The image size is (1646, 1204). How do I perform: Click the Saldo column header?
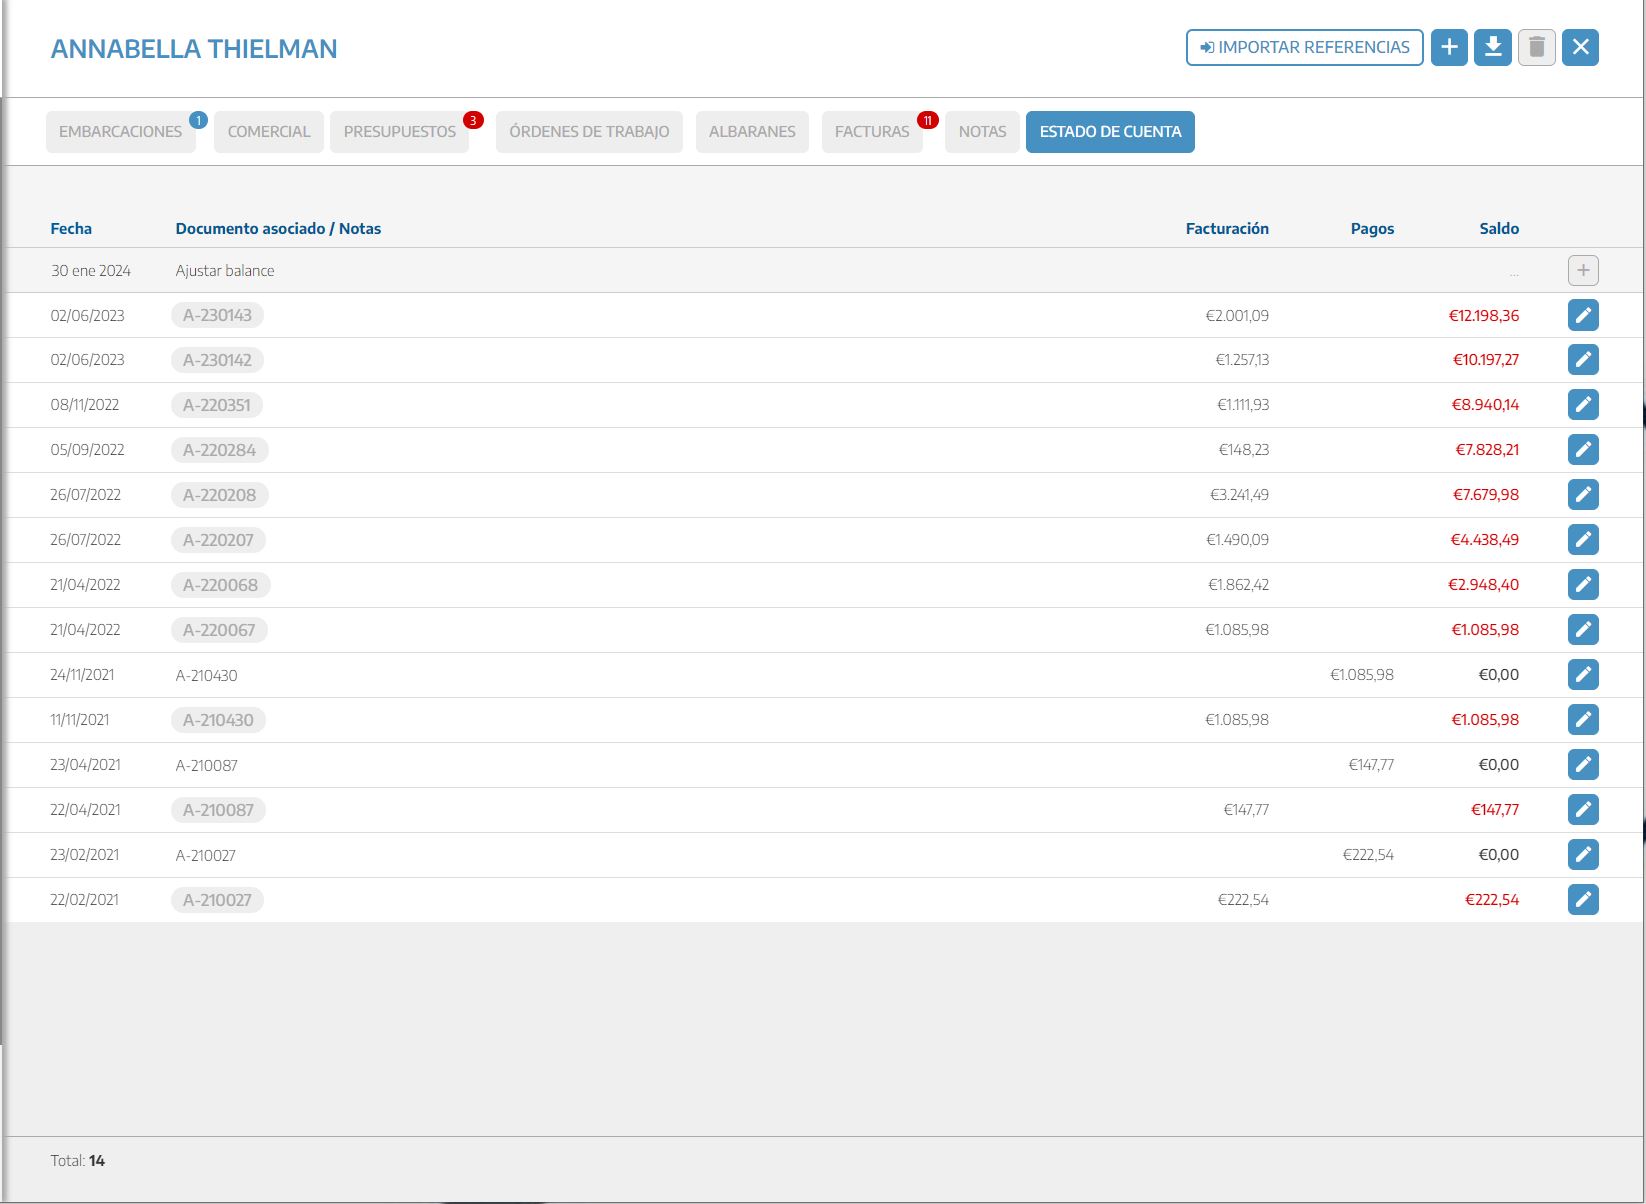1498,229
